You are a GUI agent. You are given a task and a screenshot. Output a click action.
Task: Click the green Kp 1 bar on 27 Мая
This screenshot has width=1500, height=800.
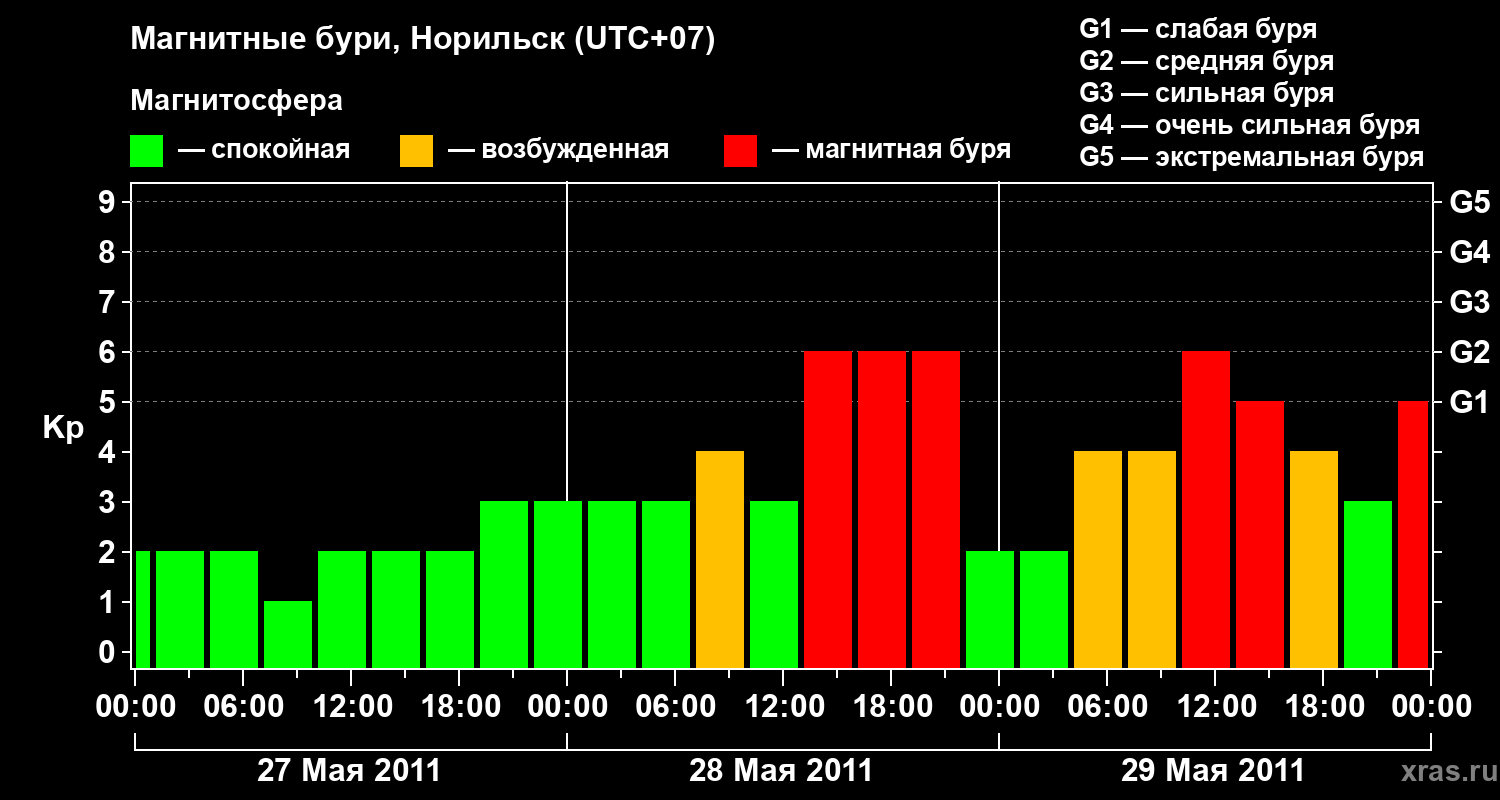[288, 634]
